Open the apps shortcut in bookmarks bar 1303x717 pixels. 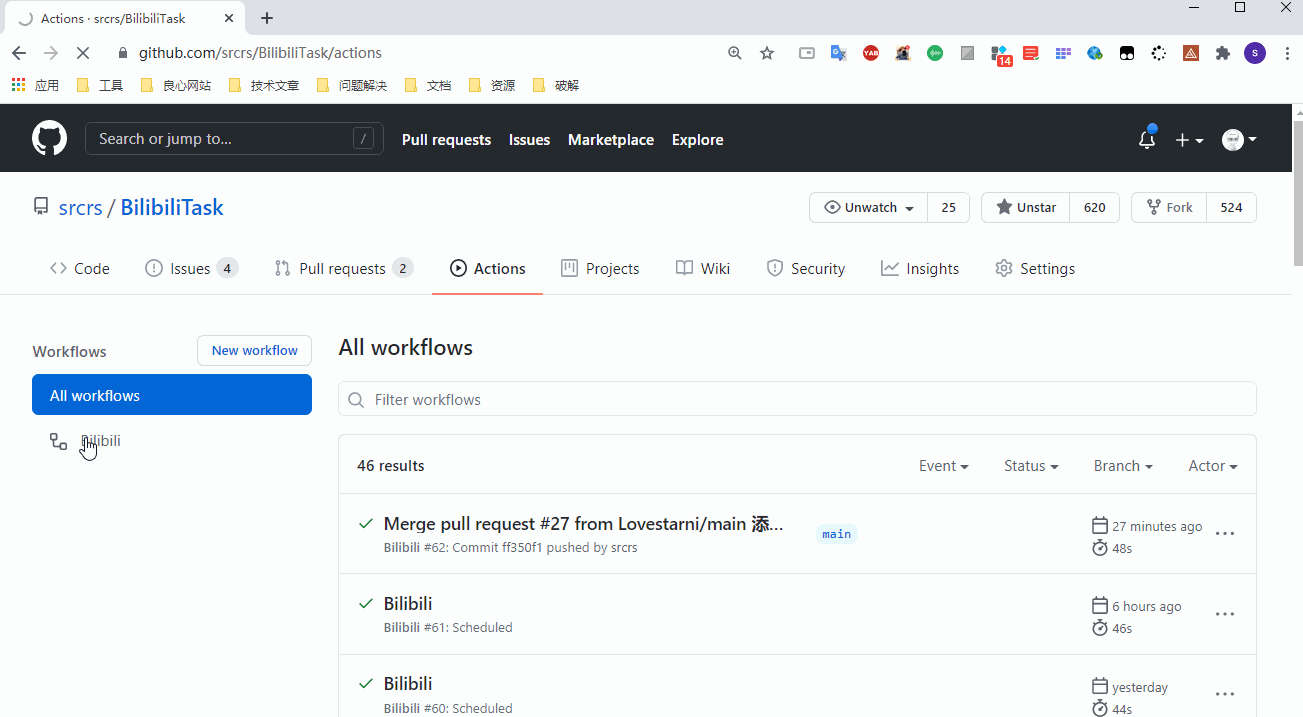(35, 85)
